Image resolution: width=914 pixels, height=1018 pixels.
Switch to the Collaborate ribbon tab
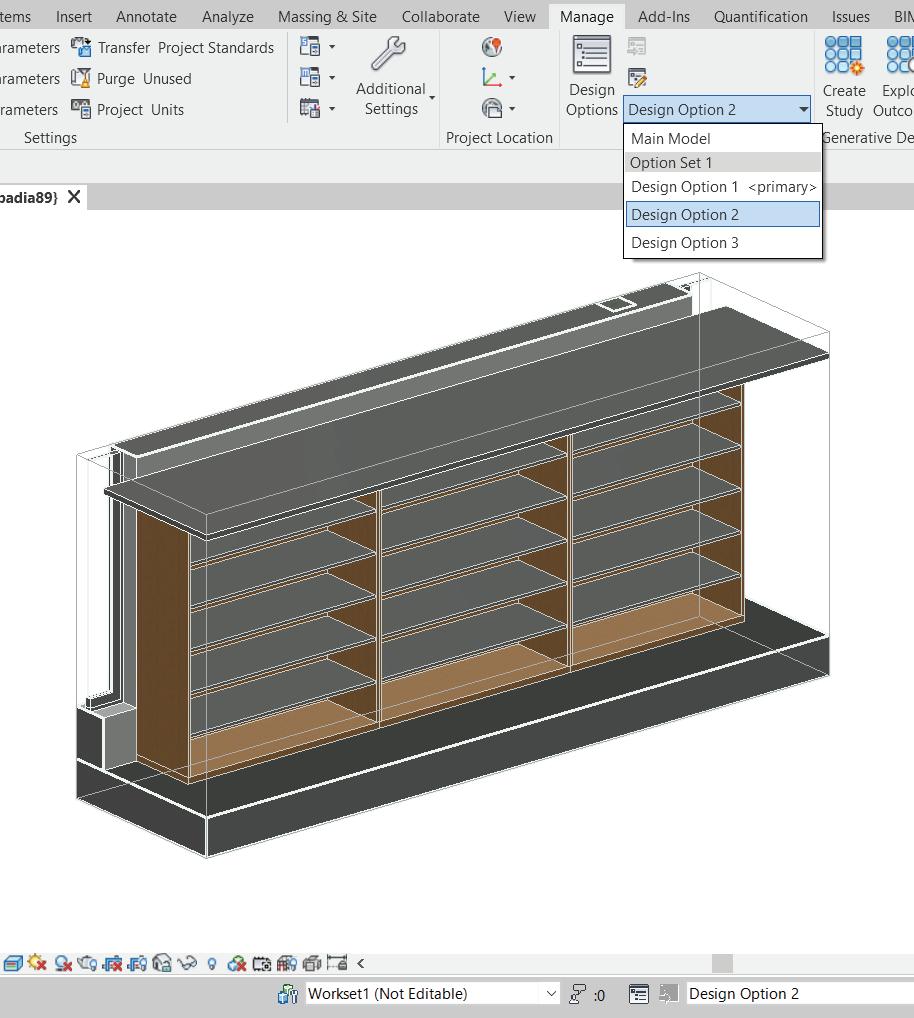(440, 17)
